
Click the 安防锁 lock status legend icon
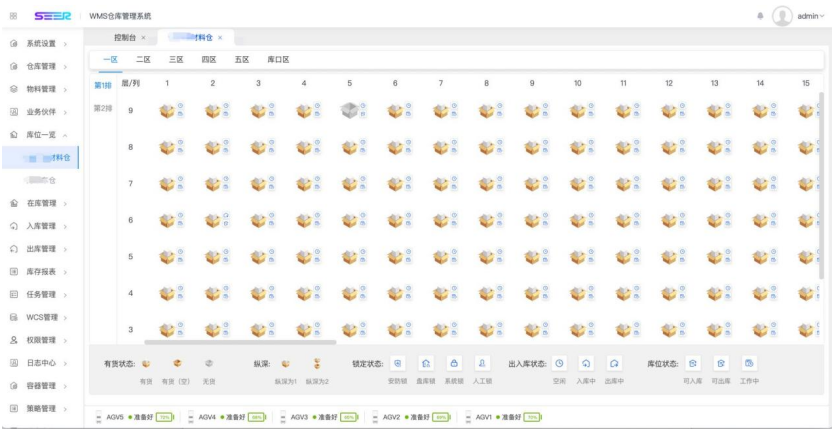[x=397, y=364]
